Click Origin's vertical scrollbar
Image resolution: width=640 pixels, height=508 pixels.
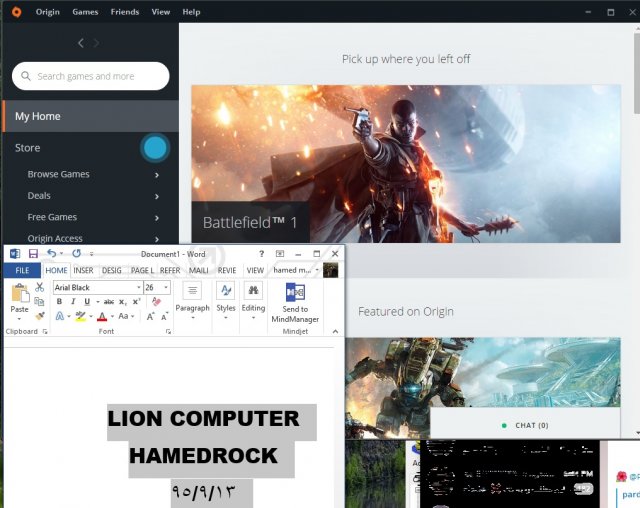tap(637, 73)
